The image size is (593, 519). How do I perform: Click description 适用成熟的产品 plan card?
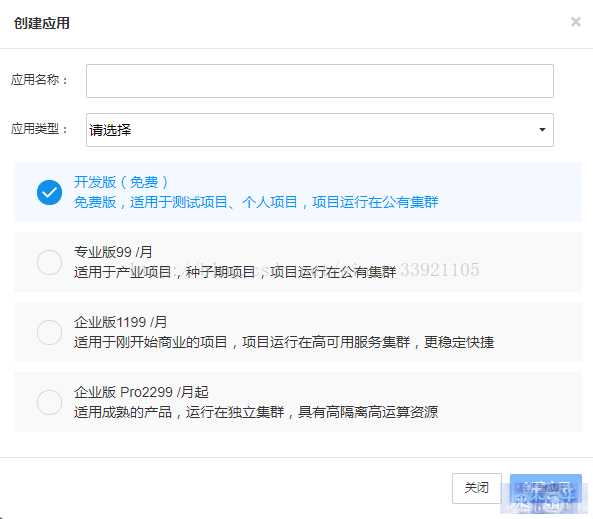pos(256,412)
